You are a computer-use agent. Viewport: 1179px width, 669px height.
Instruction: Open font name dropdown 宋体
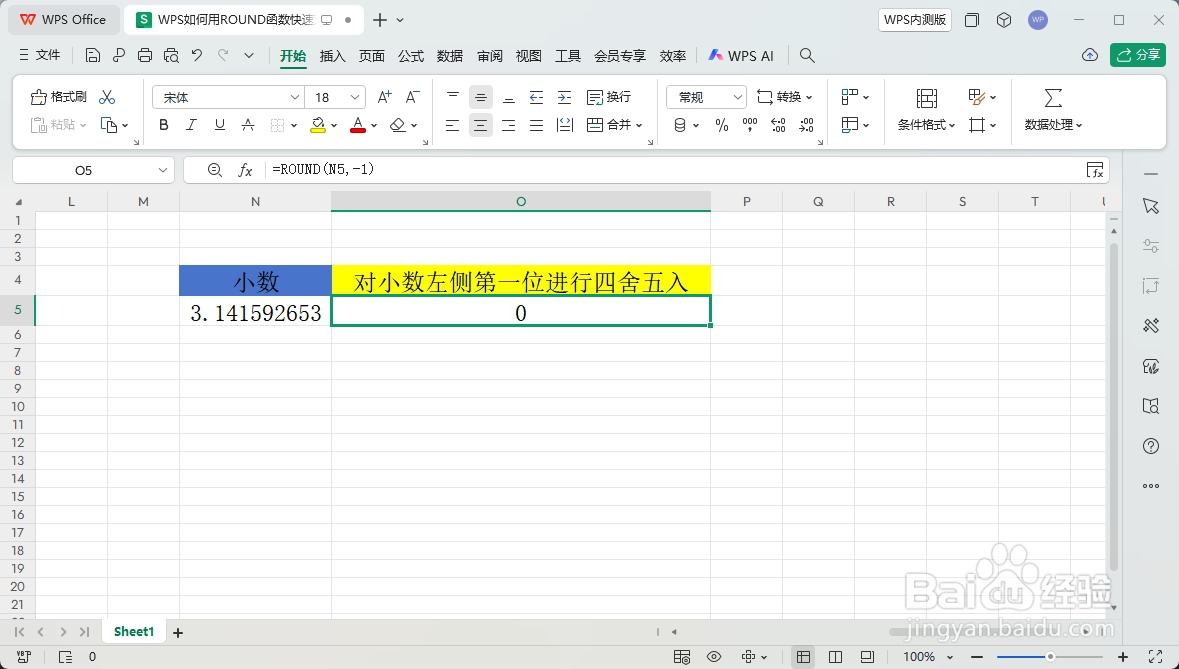[x=295, y=97]
